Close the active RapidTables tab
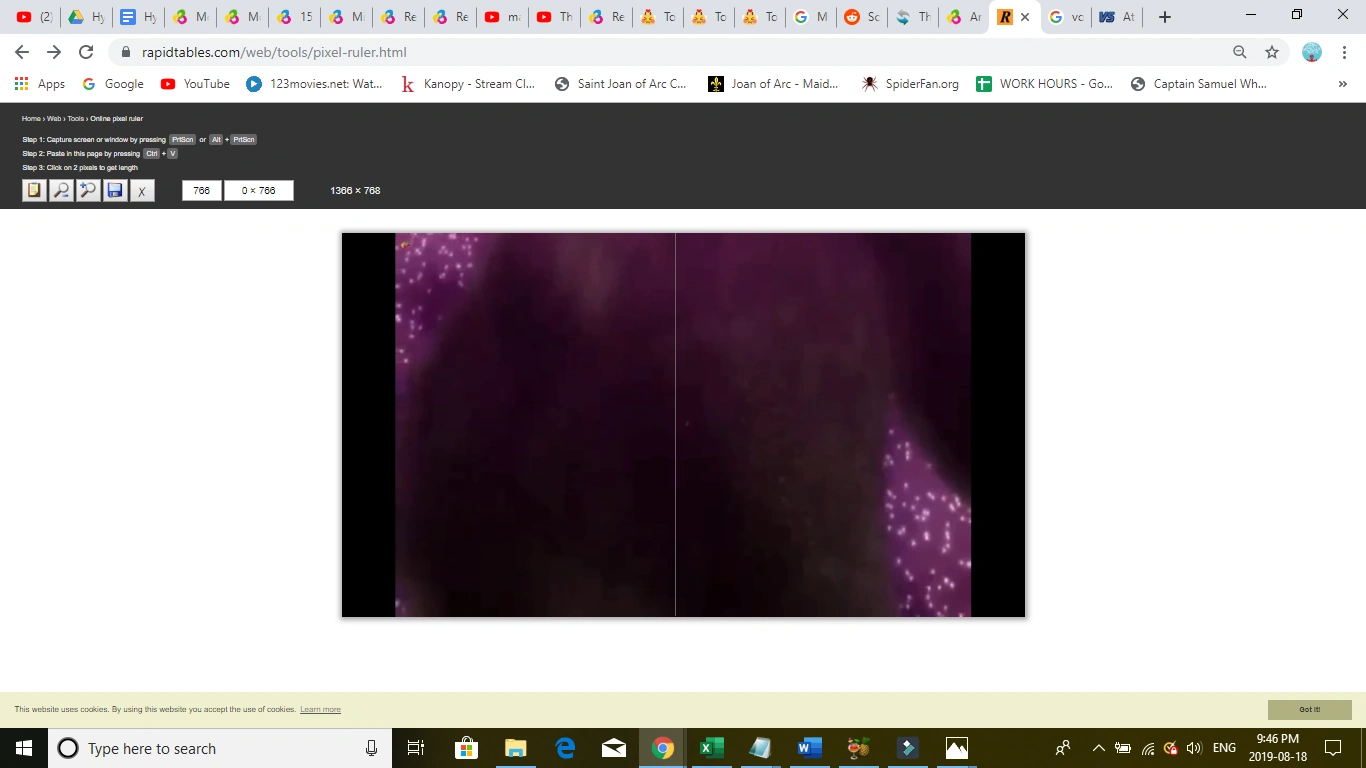The image size is (1366, 768). point(1025,17)
